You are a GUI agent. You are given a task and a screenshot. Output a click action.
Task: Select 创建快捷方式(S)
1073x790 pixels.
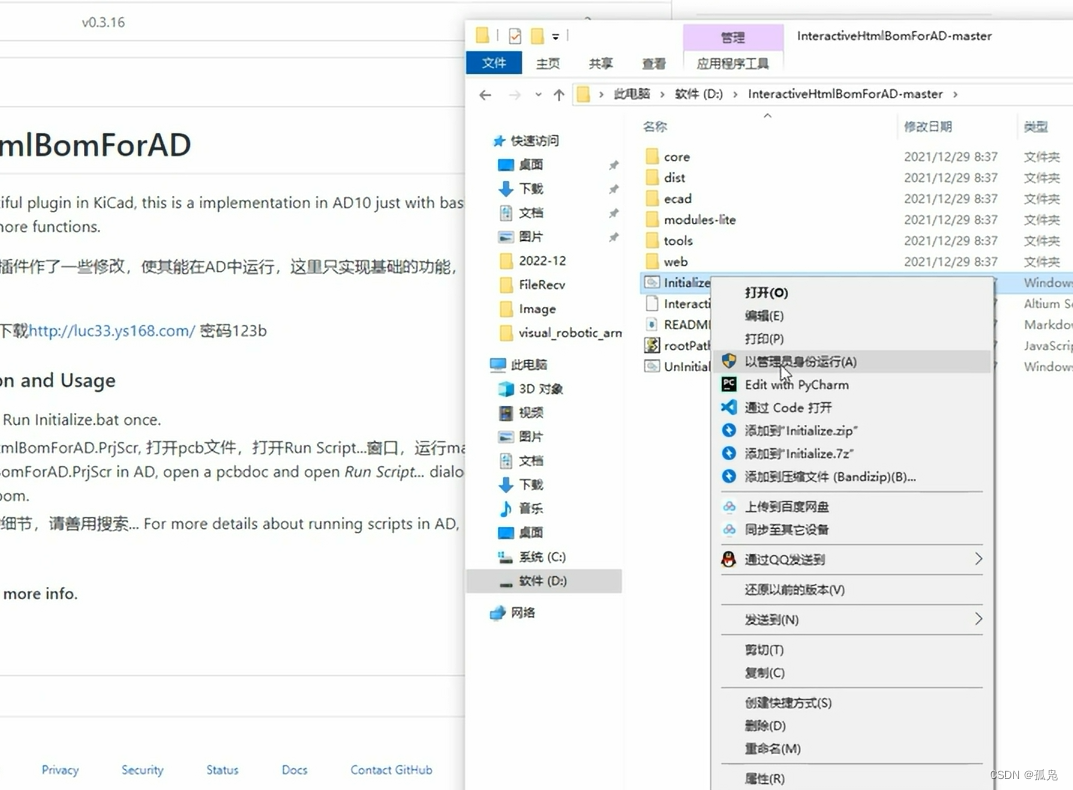point(852,702)
